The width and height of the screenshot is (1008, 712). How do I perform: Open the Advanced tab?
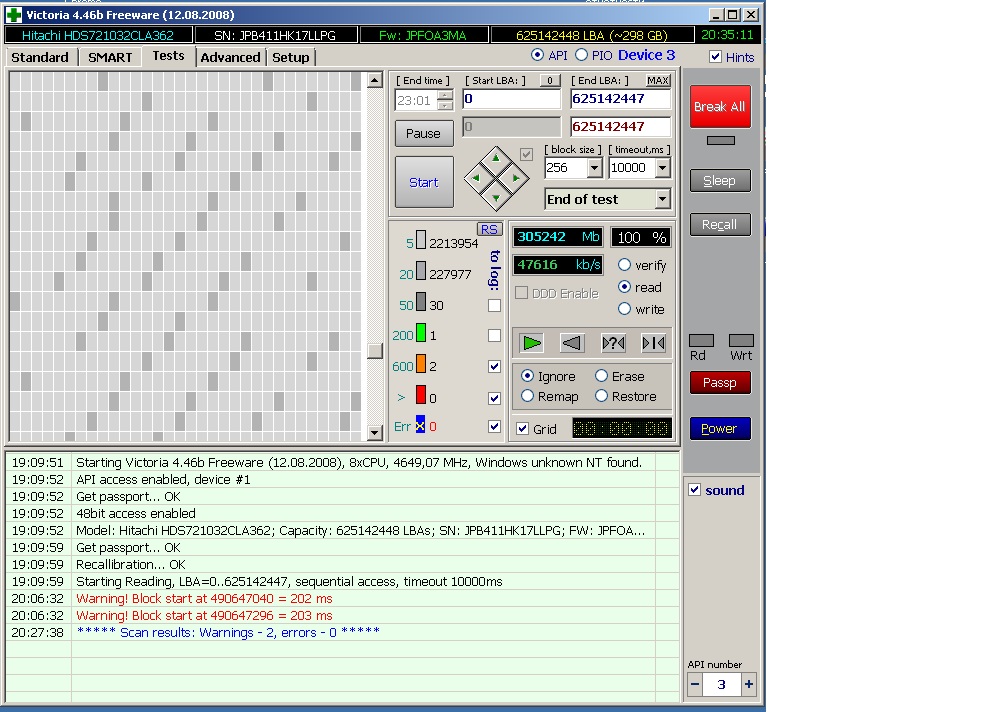(230, 57)
